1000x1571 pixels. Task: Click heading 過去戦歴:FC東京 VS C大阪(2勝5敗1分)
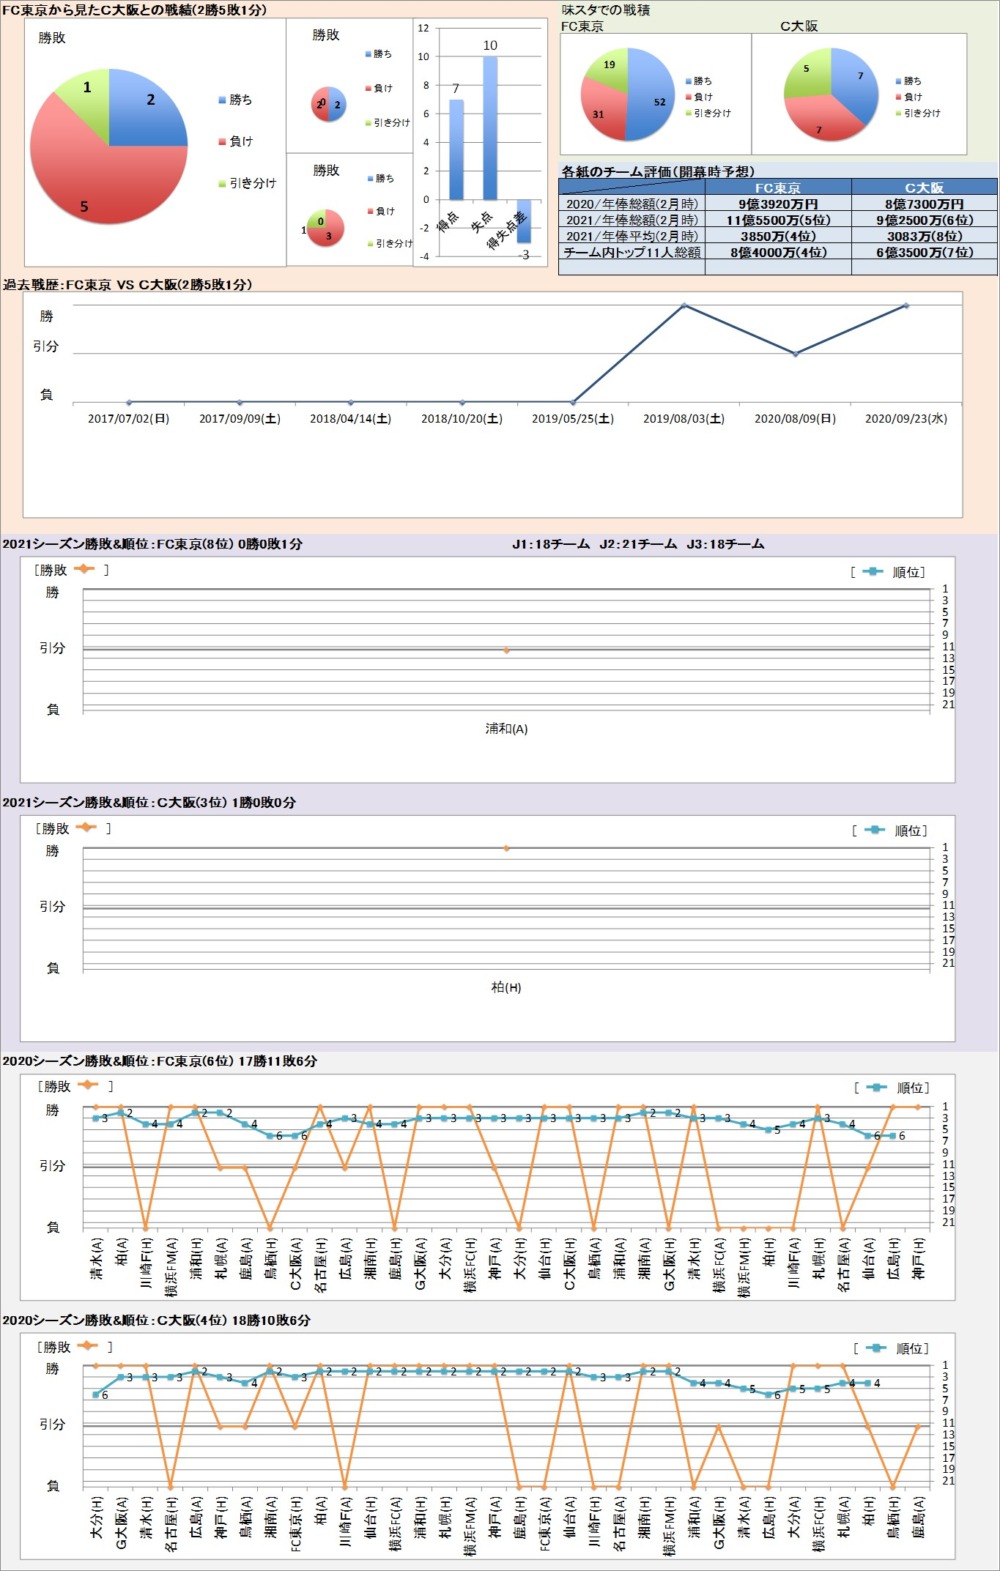tap(127, 284)
